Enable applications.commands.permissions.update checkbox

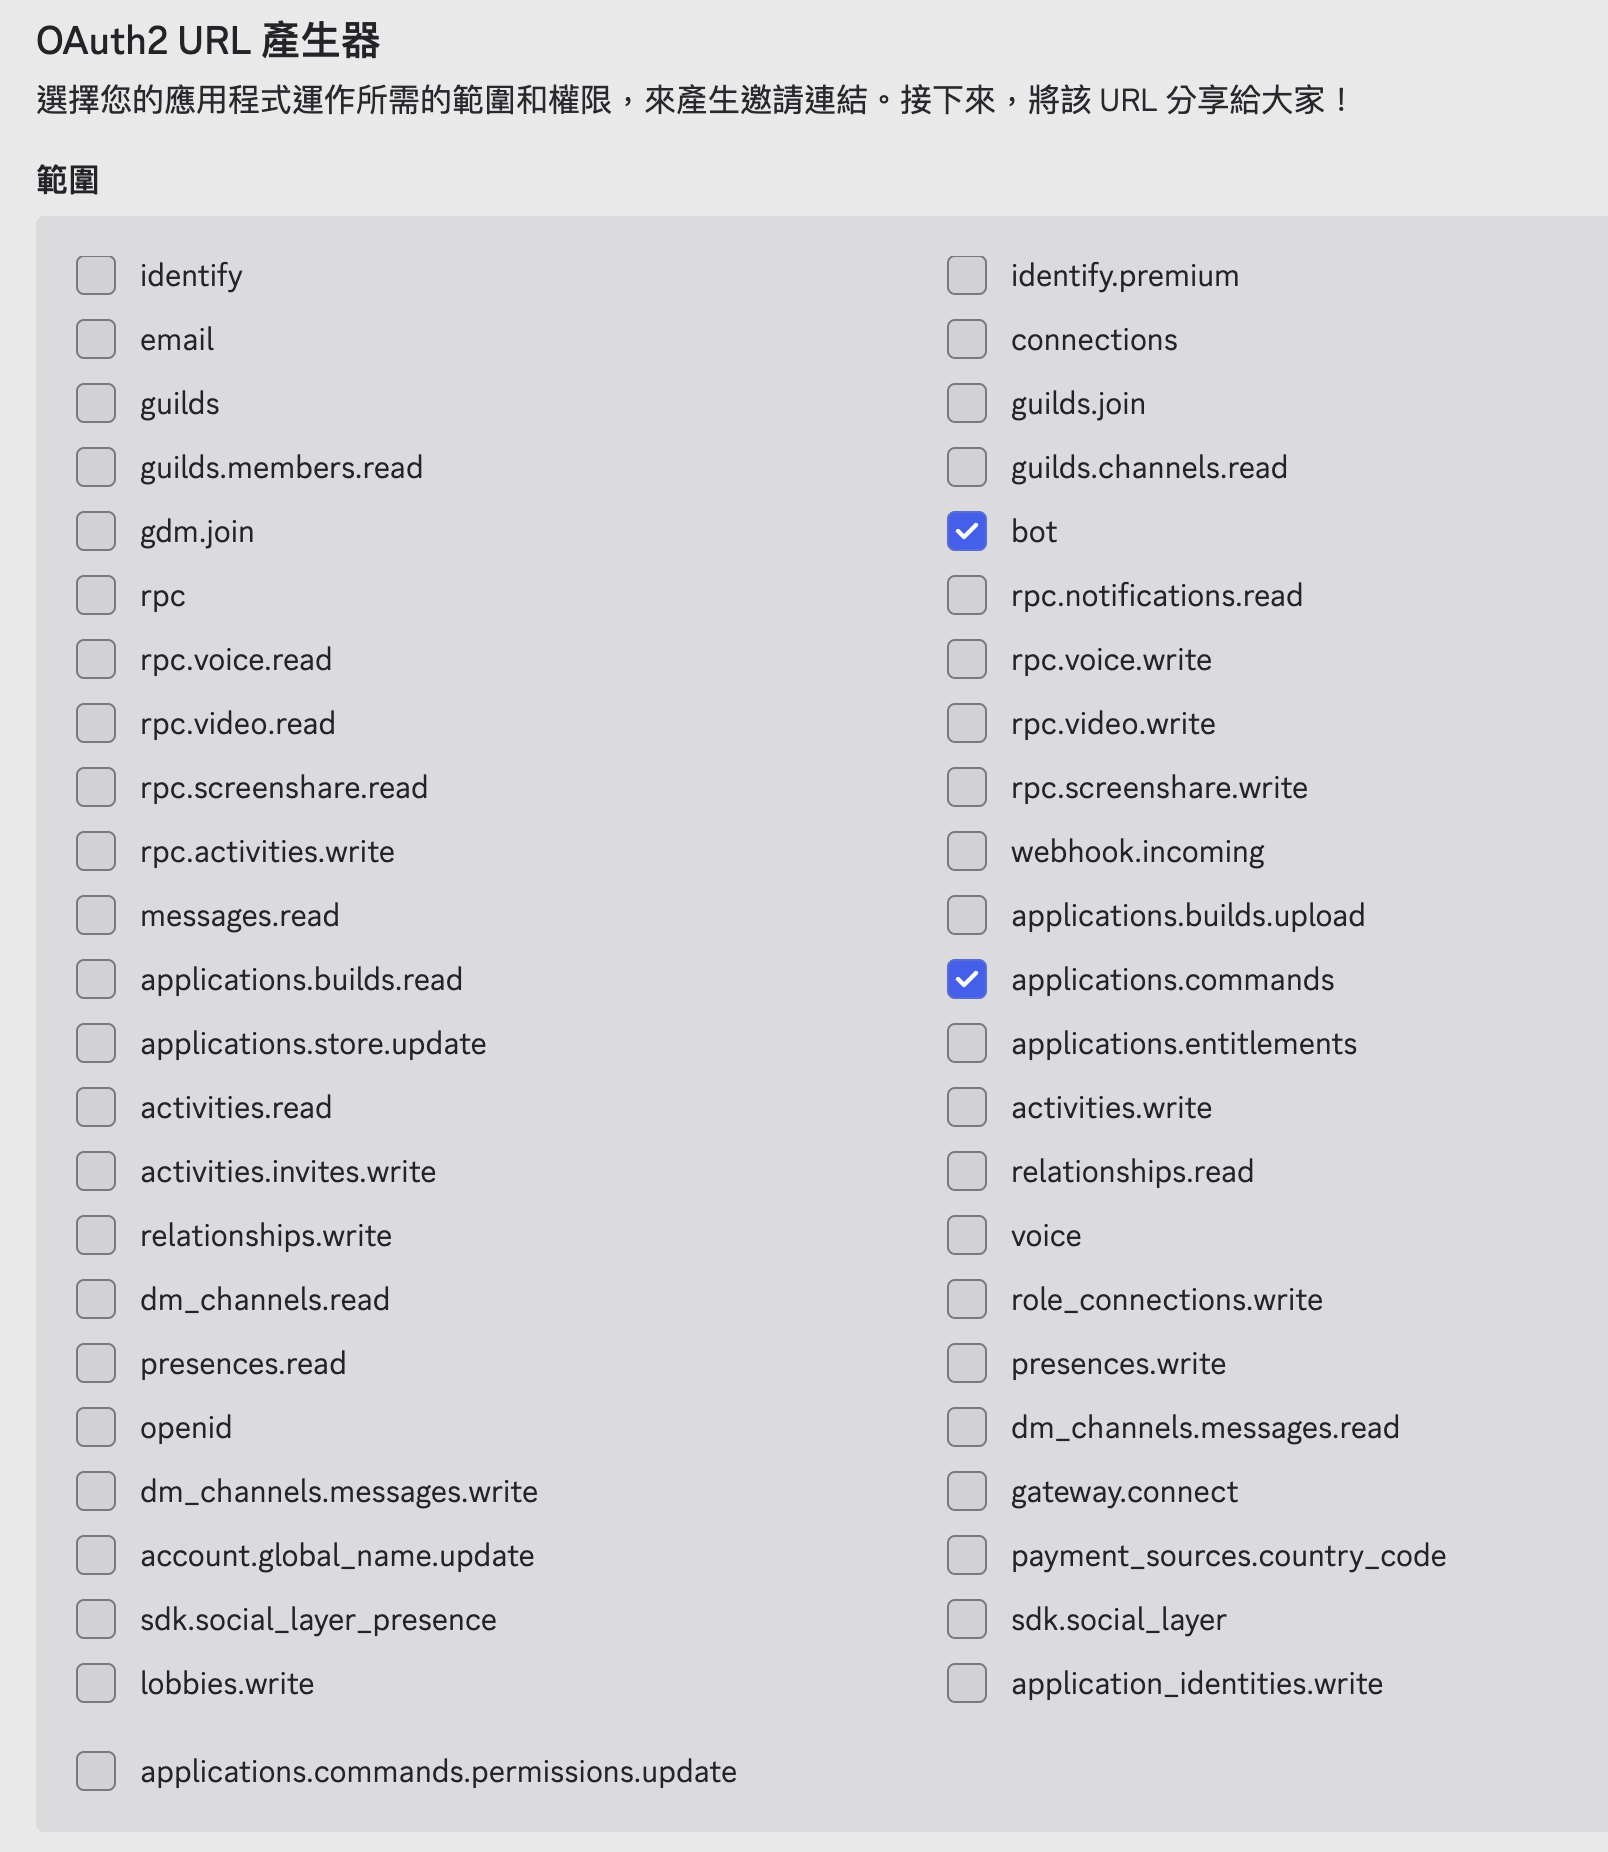tap(96, 1772)
